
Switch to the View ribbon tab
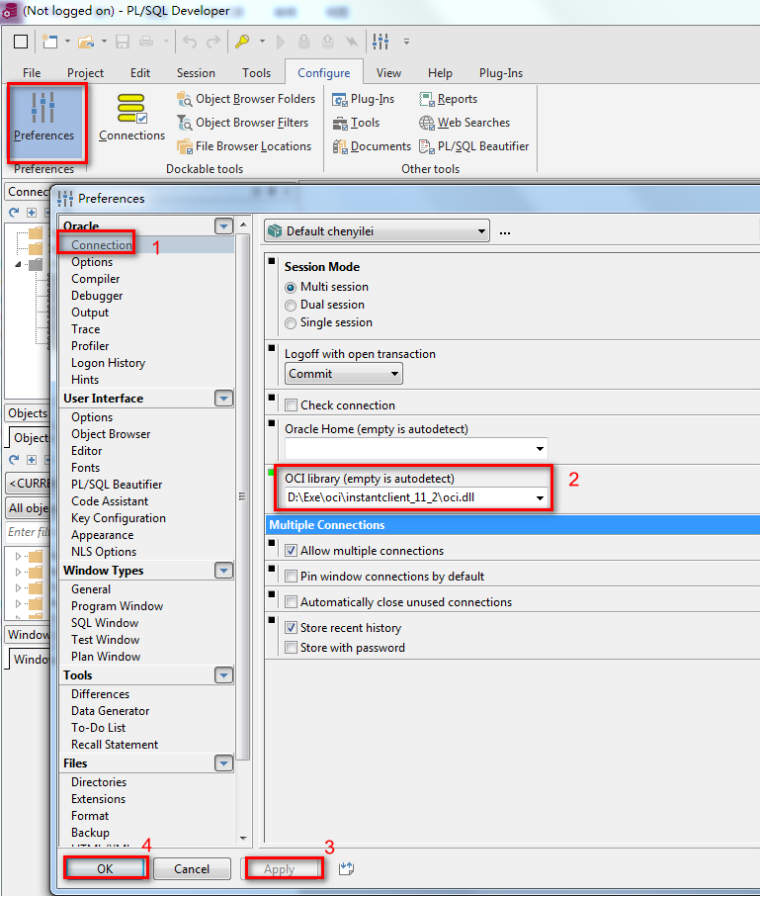pos(388,73)
